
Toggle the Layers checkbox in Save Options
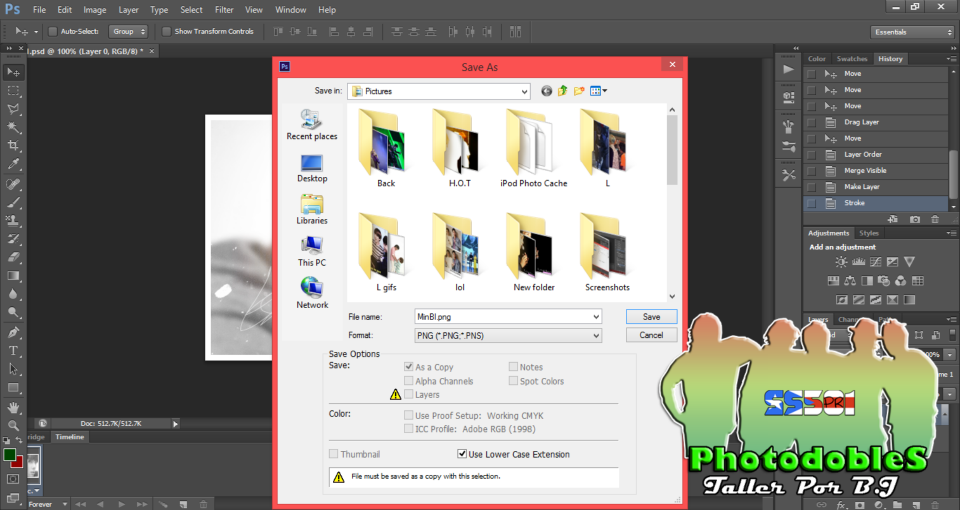(408, 394)
